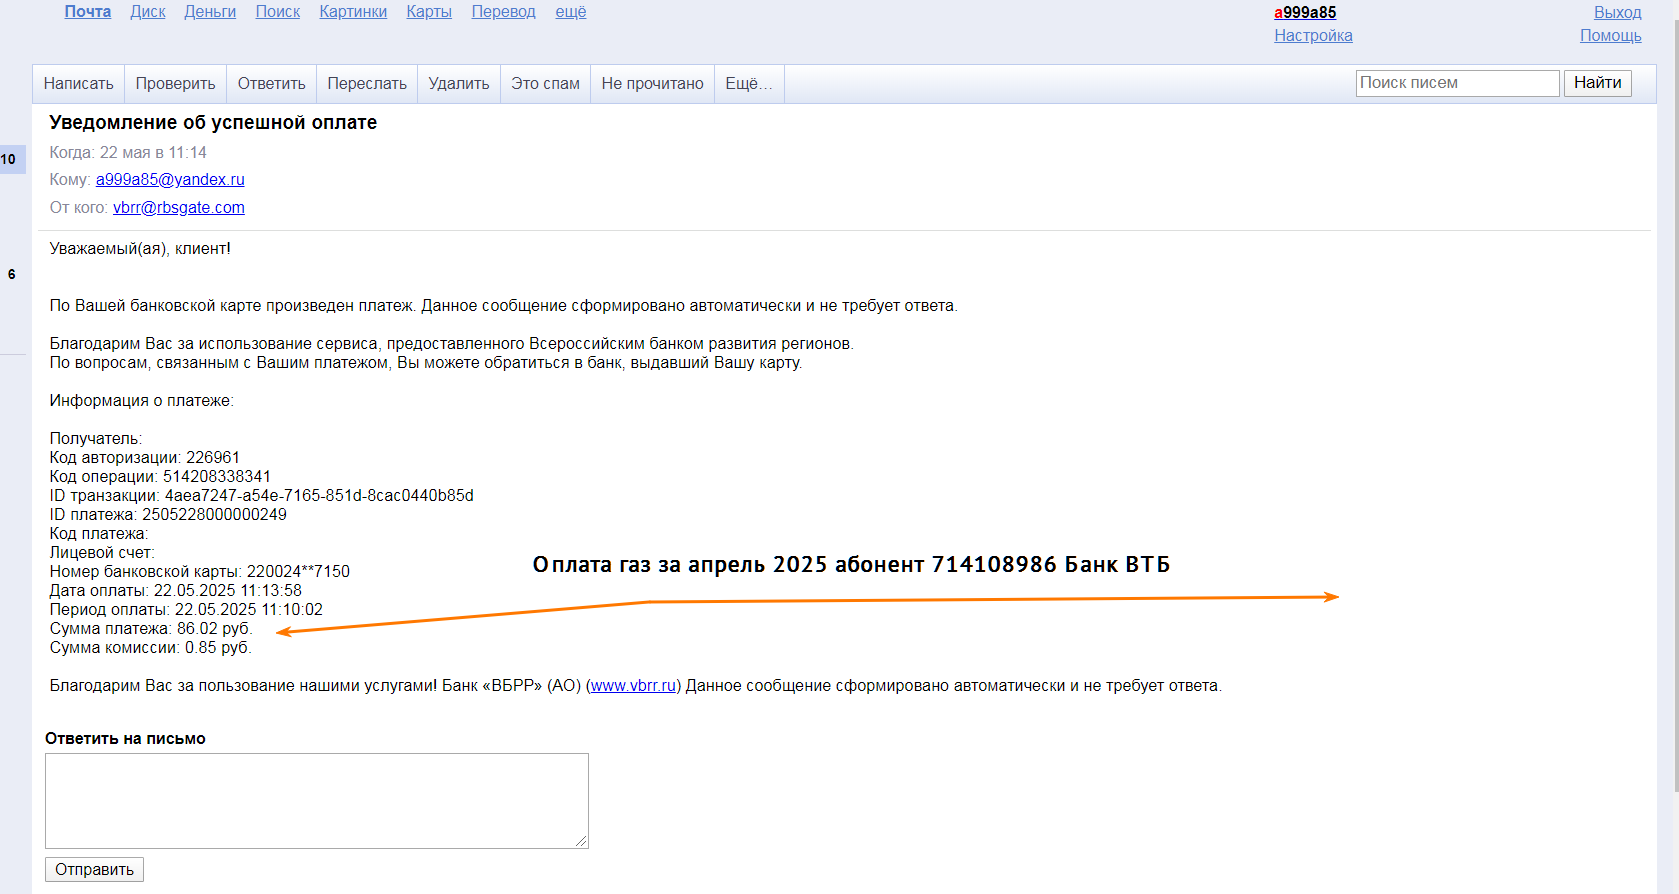Expand more services via ещё
The image size is (1679, 894).
[571, 12]
